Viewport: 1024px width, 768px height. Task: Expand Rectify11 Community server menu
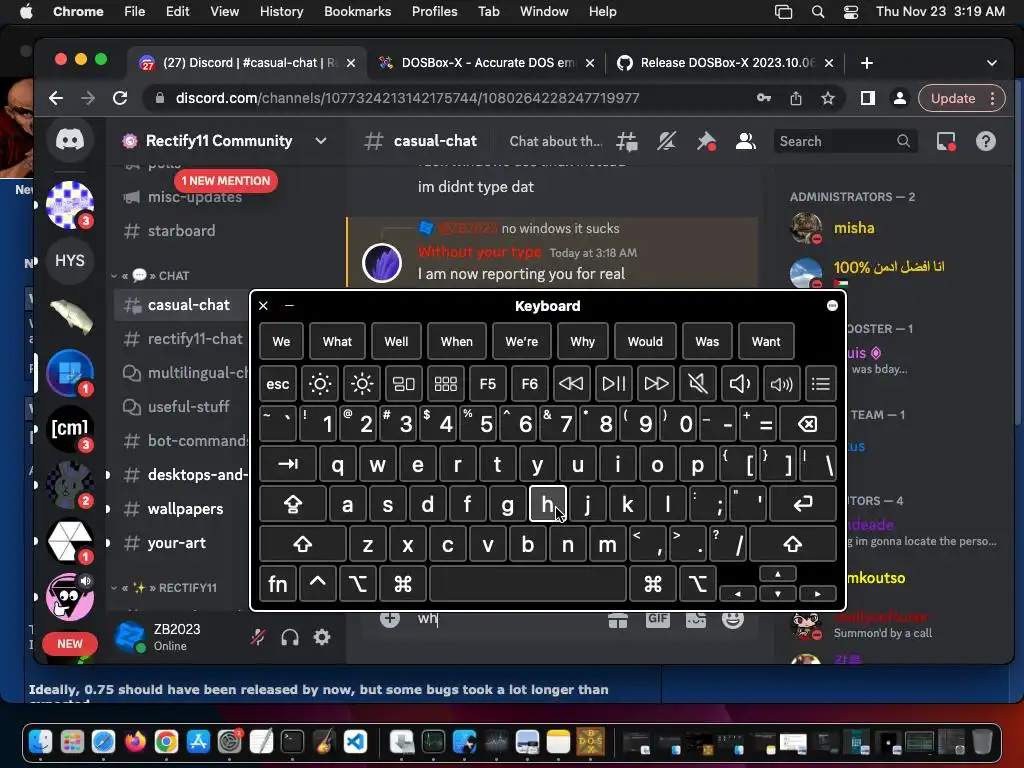click(x=321, y=140)
